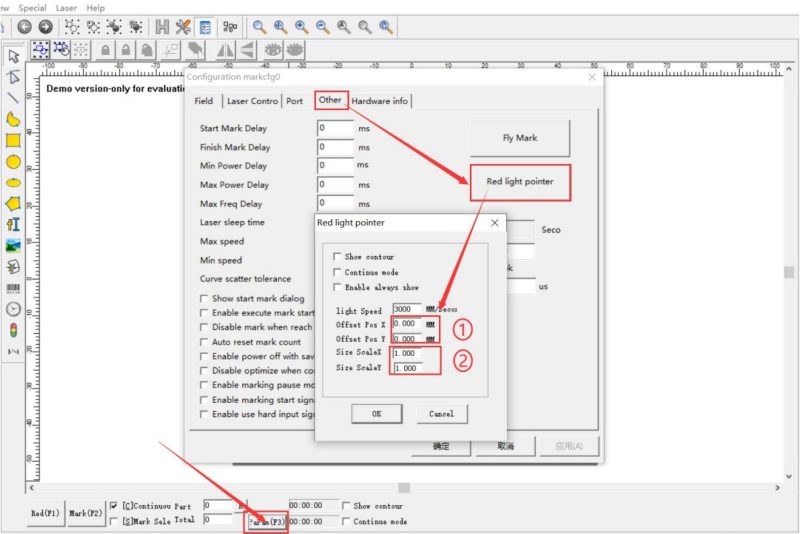
Task: Enable Show contour in Red light pointer dialog
Action: [338, 257]
